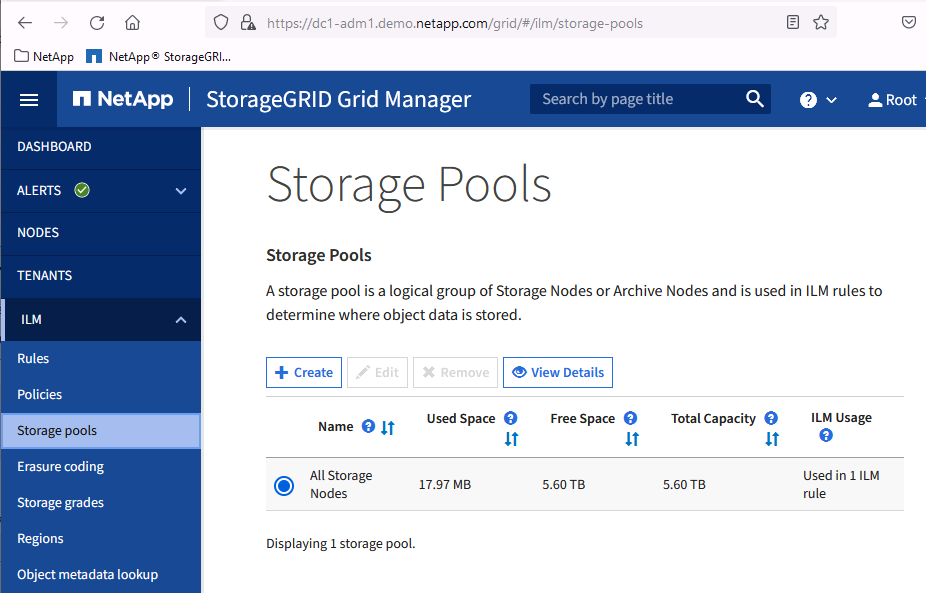Screen dimensions: 926x593
Task: Toggle reader view icon in address bar
Action: coord(793,22)
